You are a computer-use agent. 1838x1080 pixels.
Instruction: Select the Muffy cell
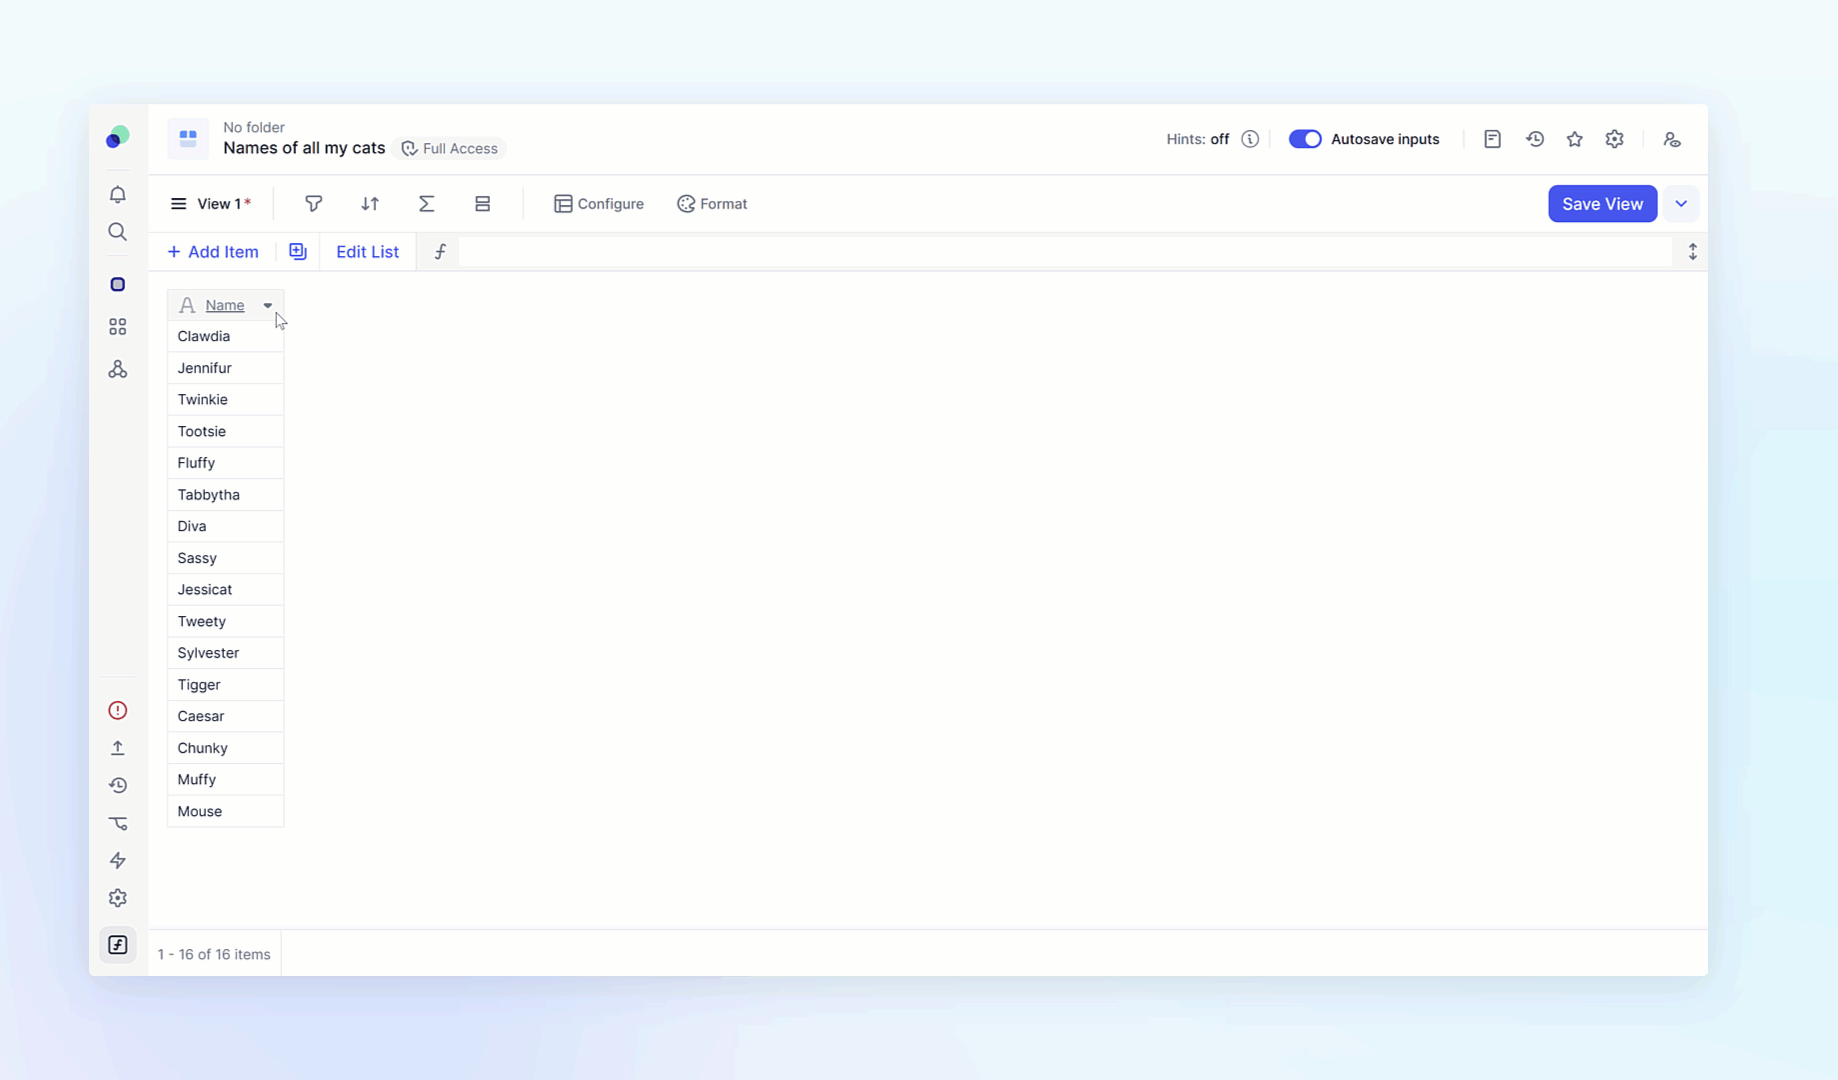(x=225, y=780)
